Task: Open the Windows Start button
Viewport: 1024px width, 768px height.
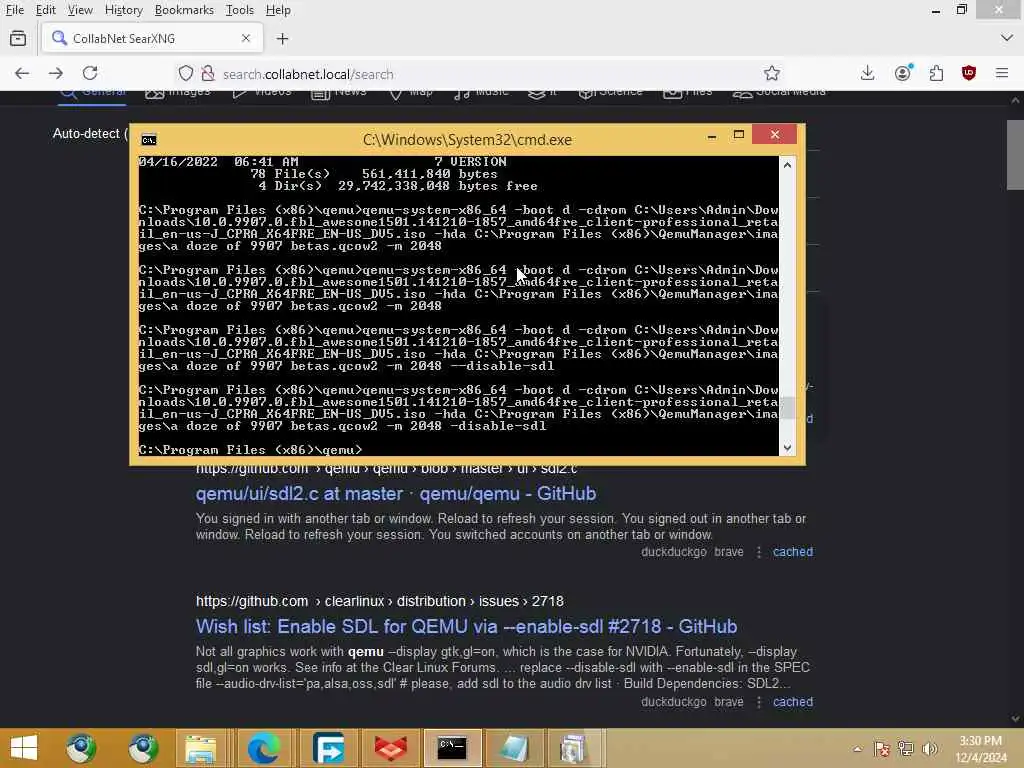Action: click(x=24, y=748)
